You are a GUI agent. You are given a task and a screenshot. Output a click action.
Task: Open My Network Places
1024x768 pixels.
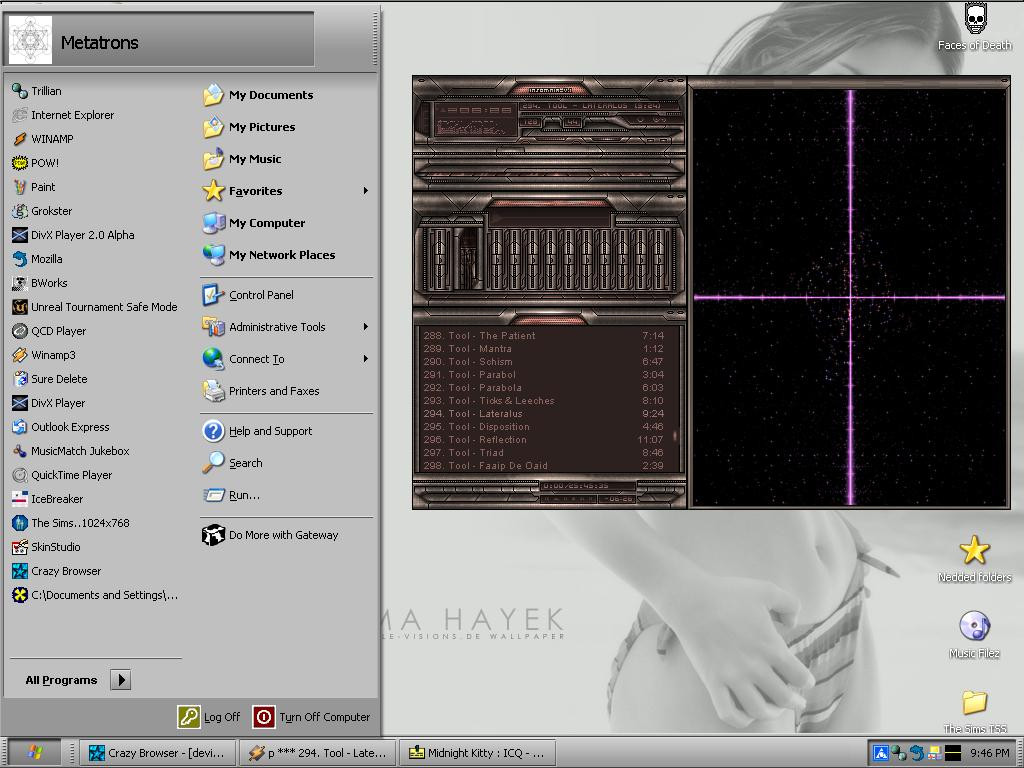[269, 255]
